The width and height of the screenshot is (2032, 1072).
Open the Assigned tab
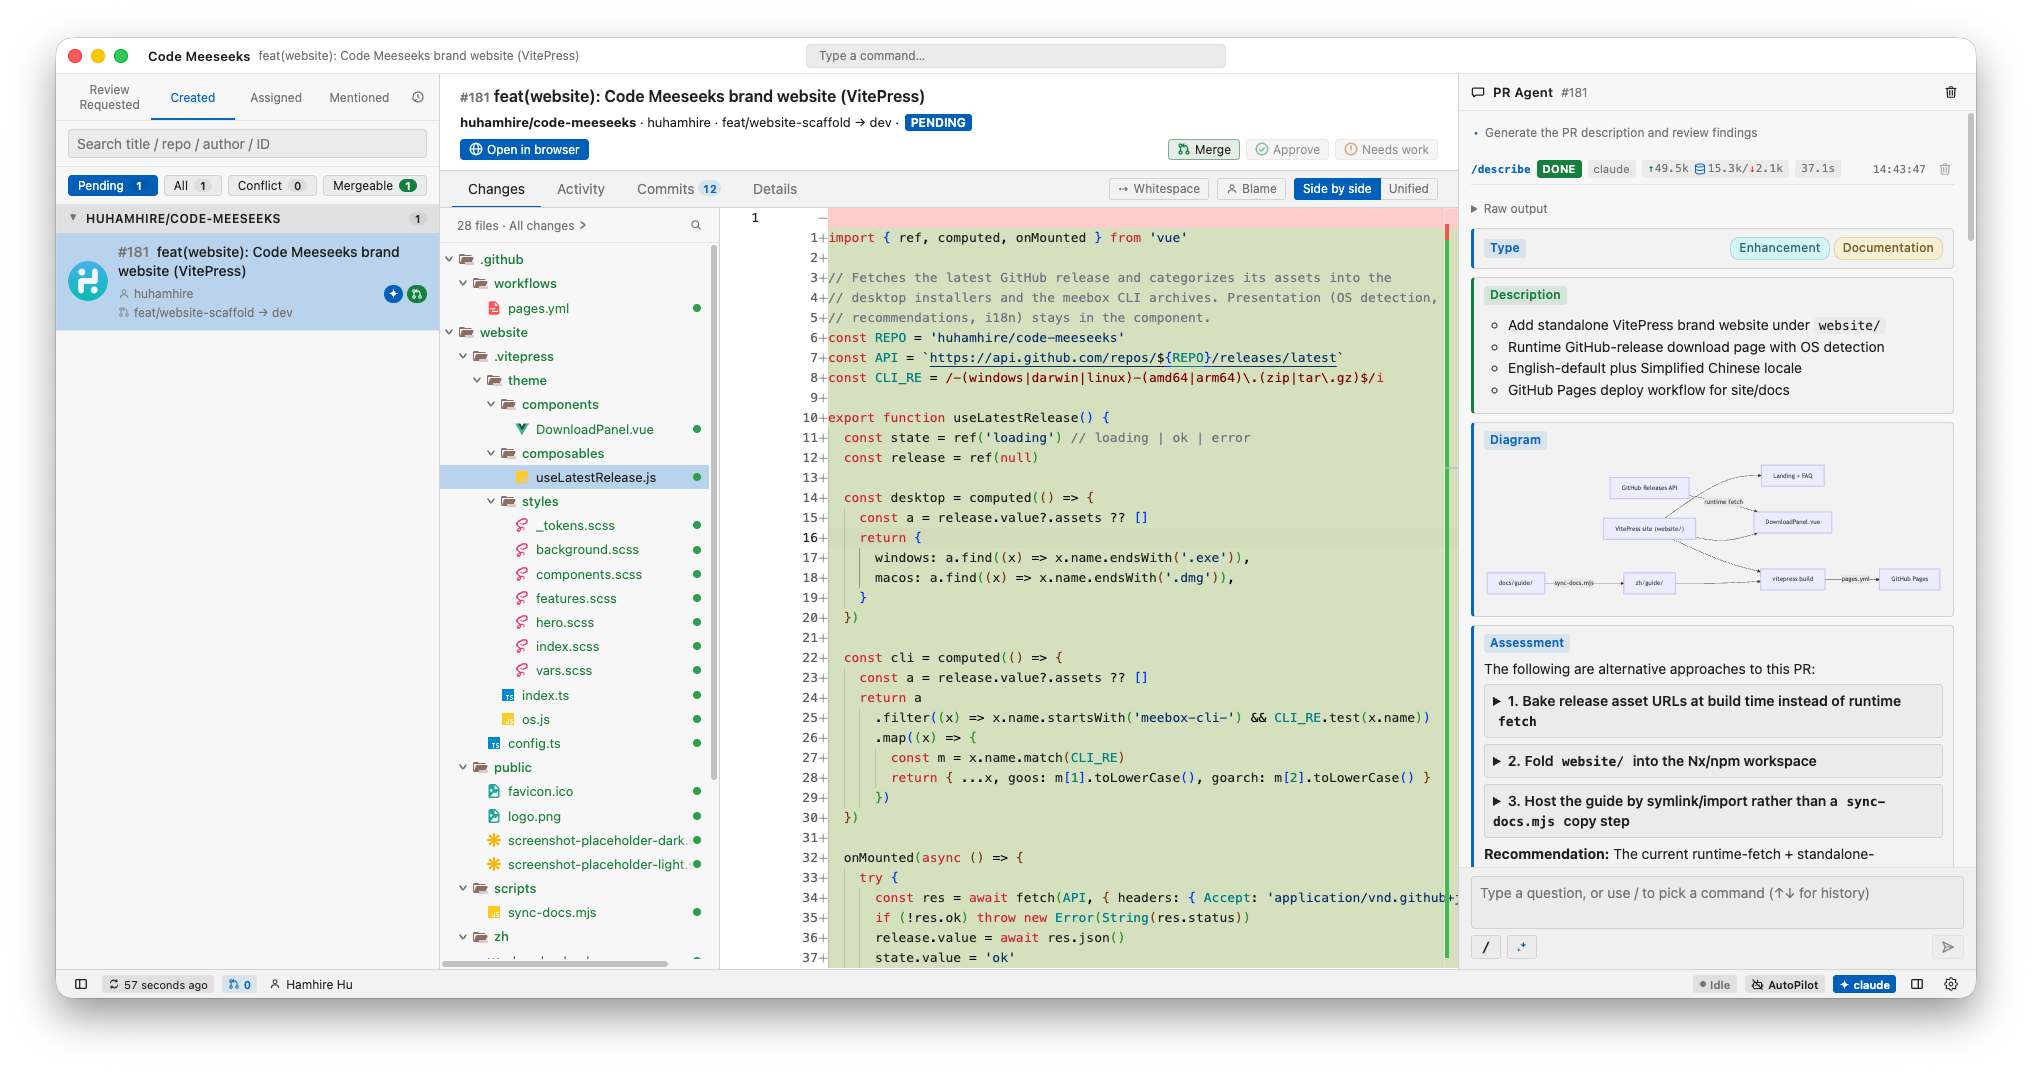pyautogui.click(x=276, y=97)
